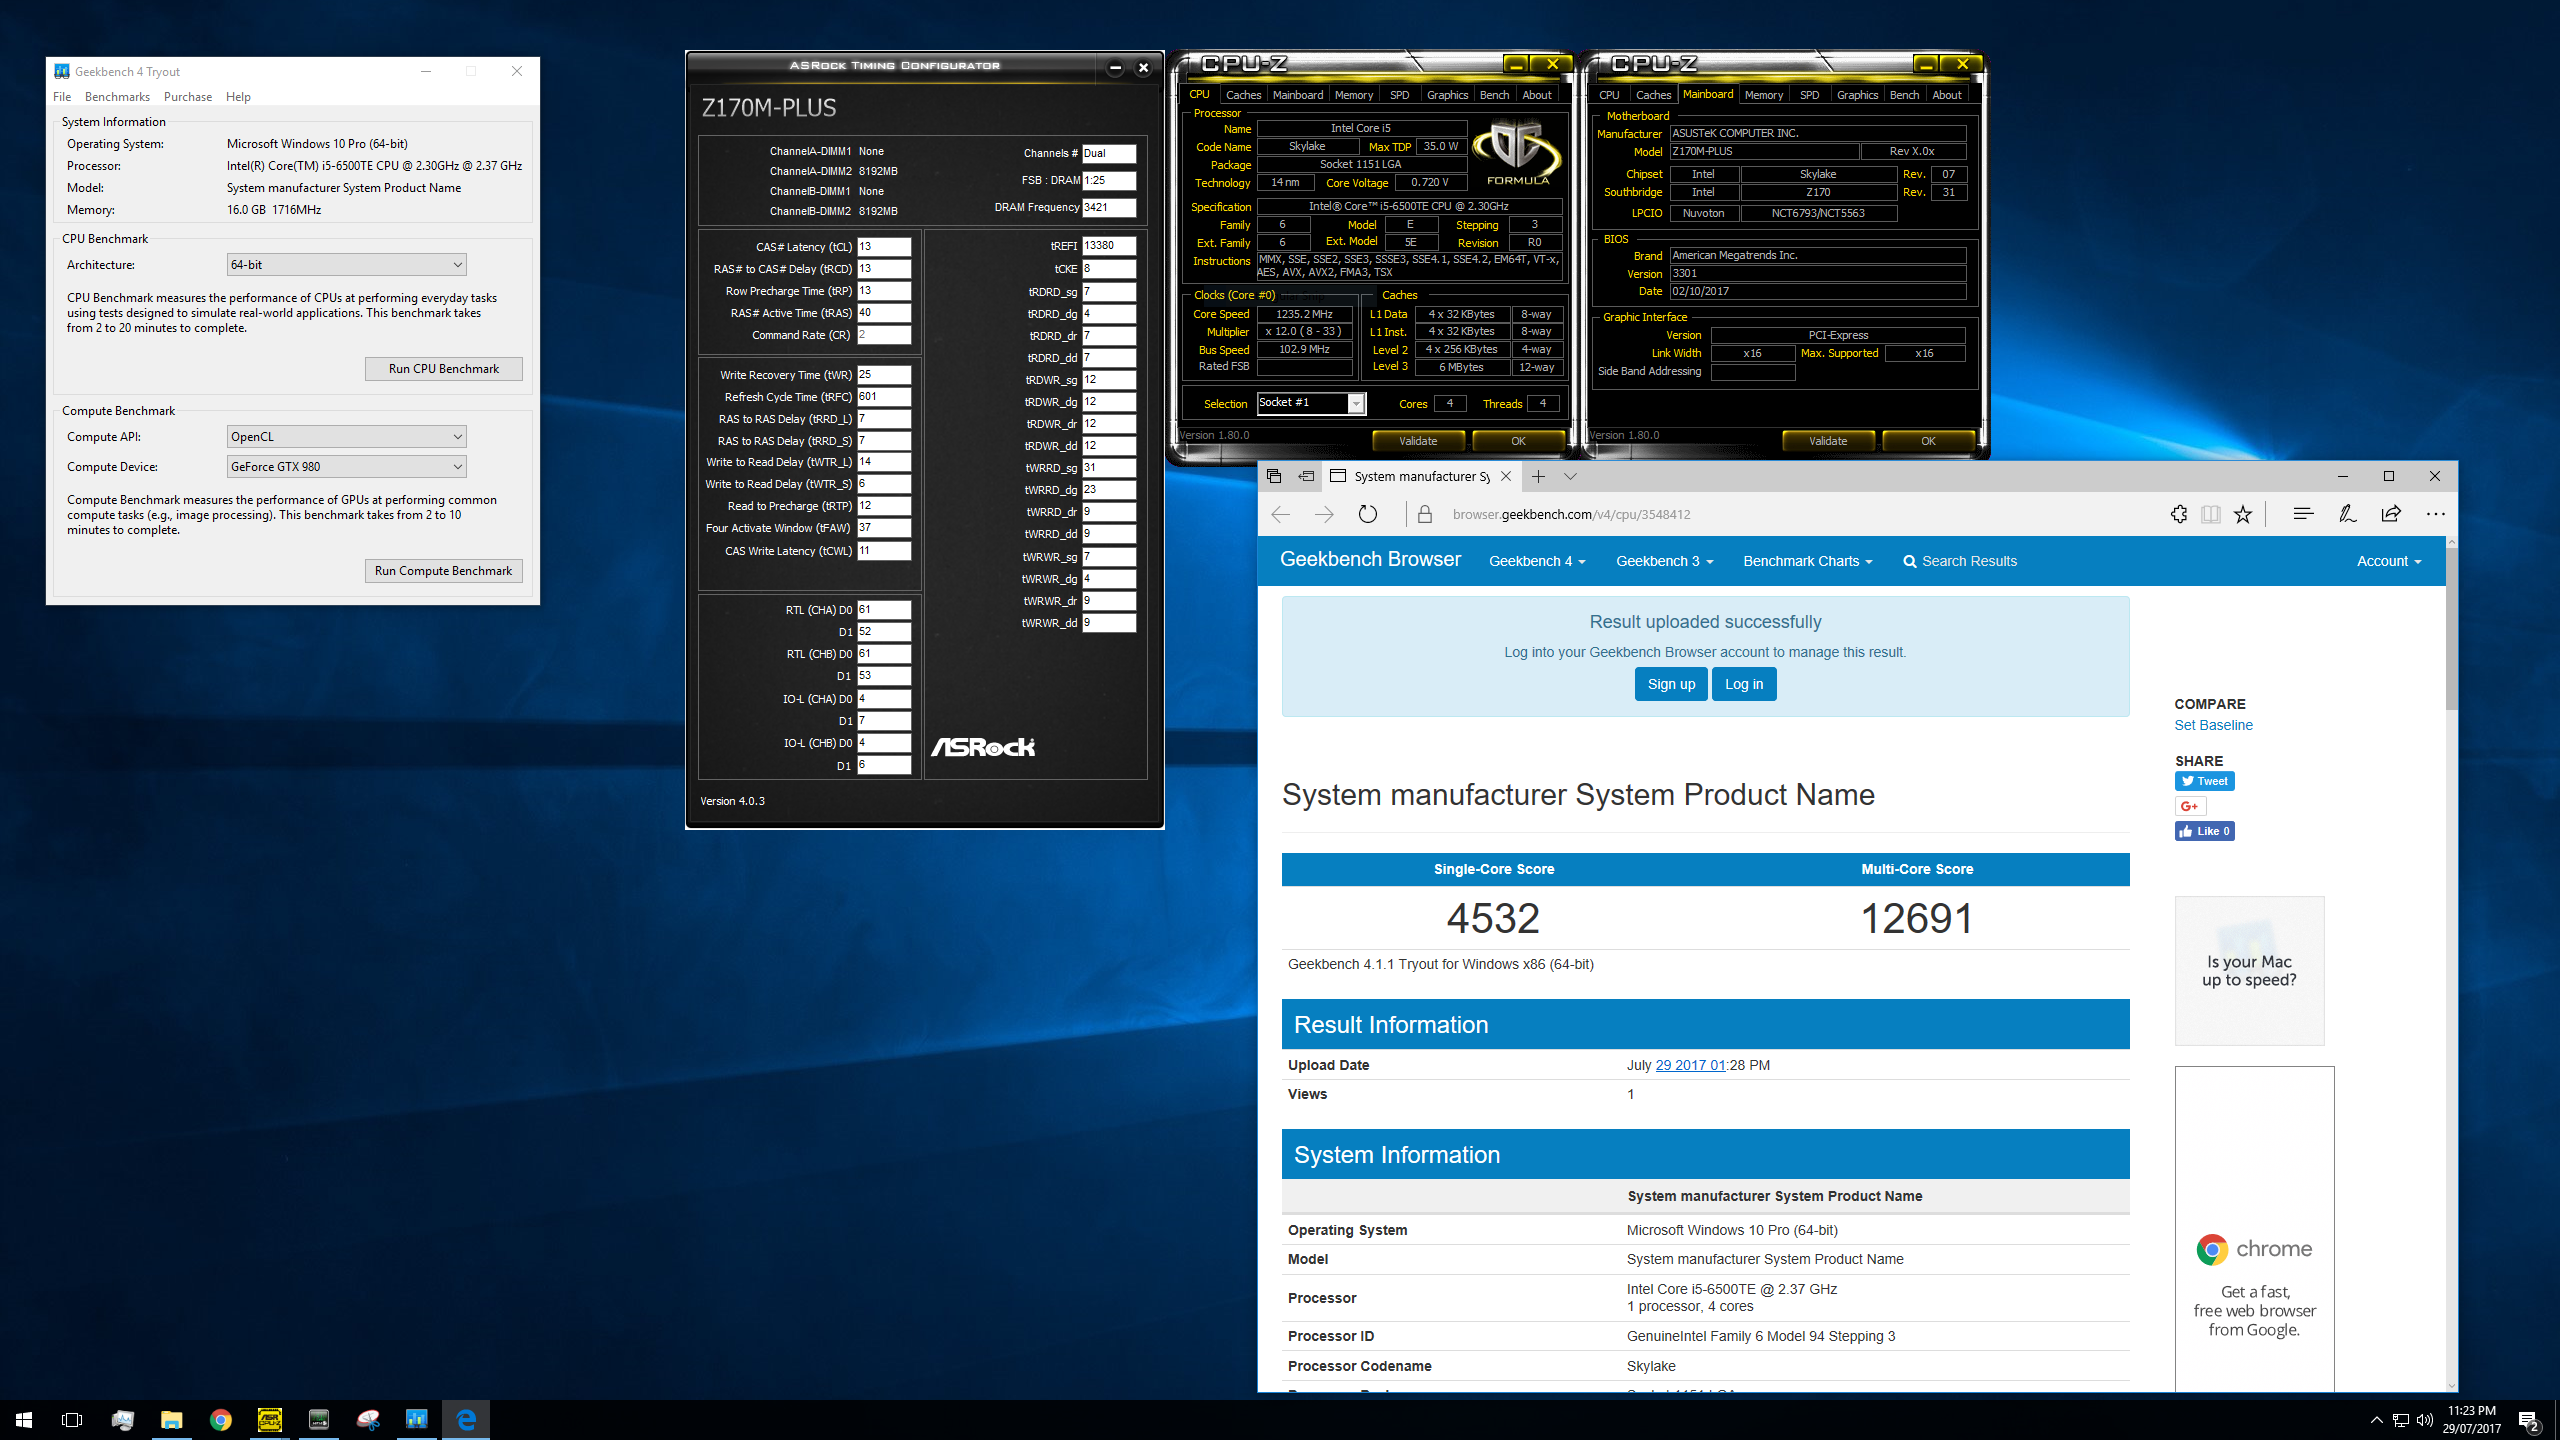
Task: Click the Log in button
Action: coord(1744,684)
